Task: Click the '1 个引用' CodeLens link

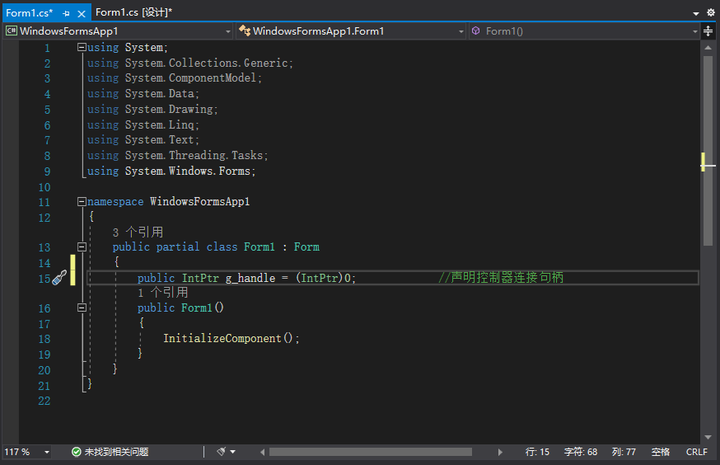Action: click(163, 292)
